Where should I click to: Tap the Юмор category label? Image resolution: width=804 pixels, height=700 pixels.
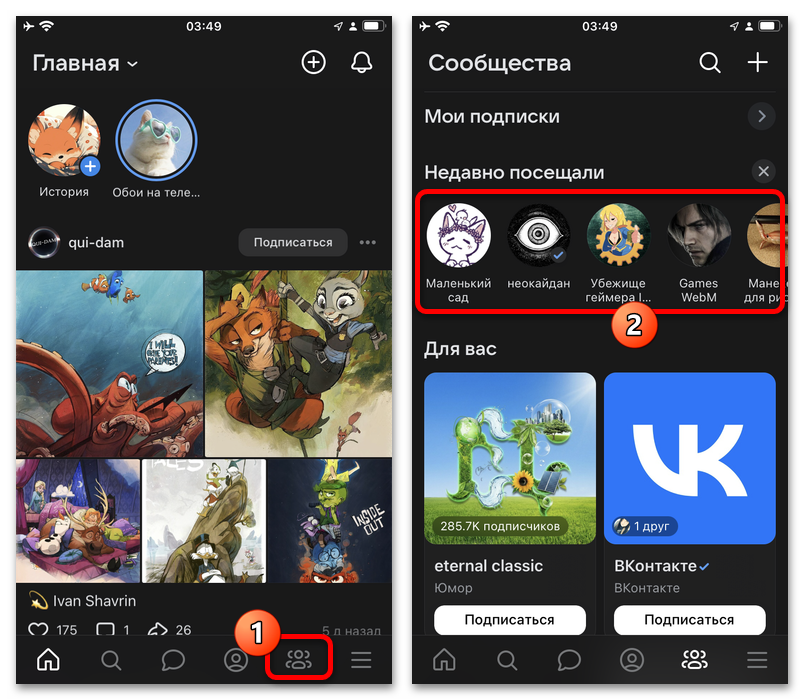(x=453, y=588)
